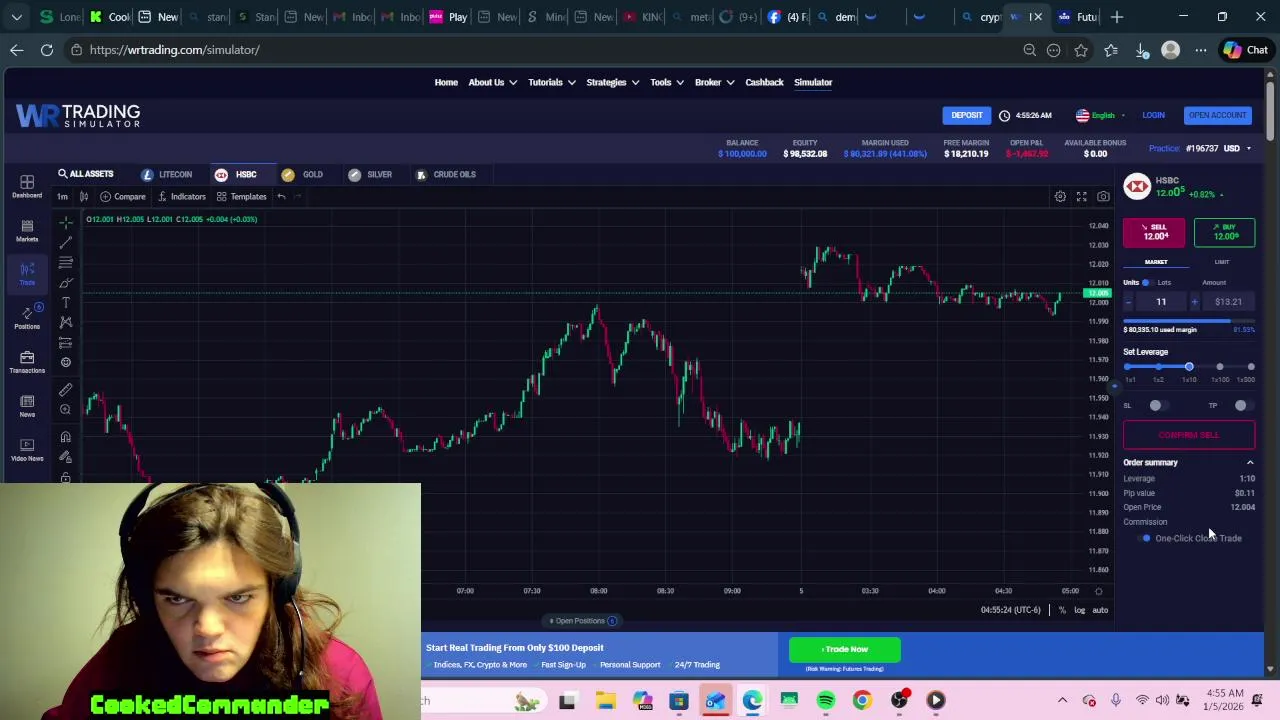Screen dimensions: 1280x720
Task: Open Video News in the left sidebar
Action: pyautogui.click(x=27, y=449)
